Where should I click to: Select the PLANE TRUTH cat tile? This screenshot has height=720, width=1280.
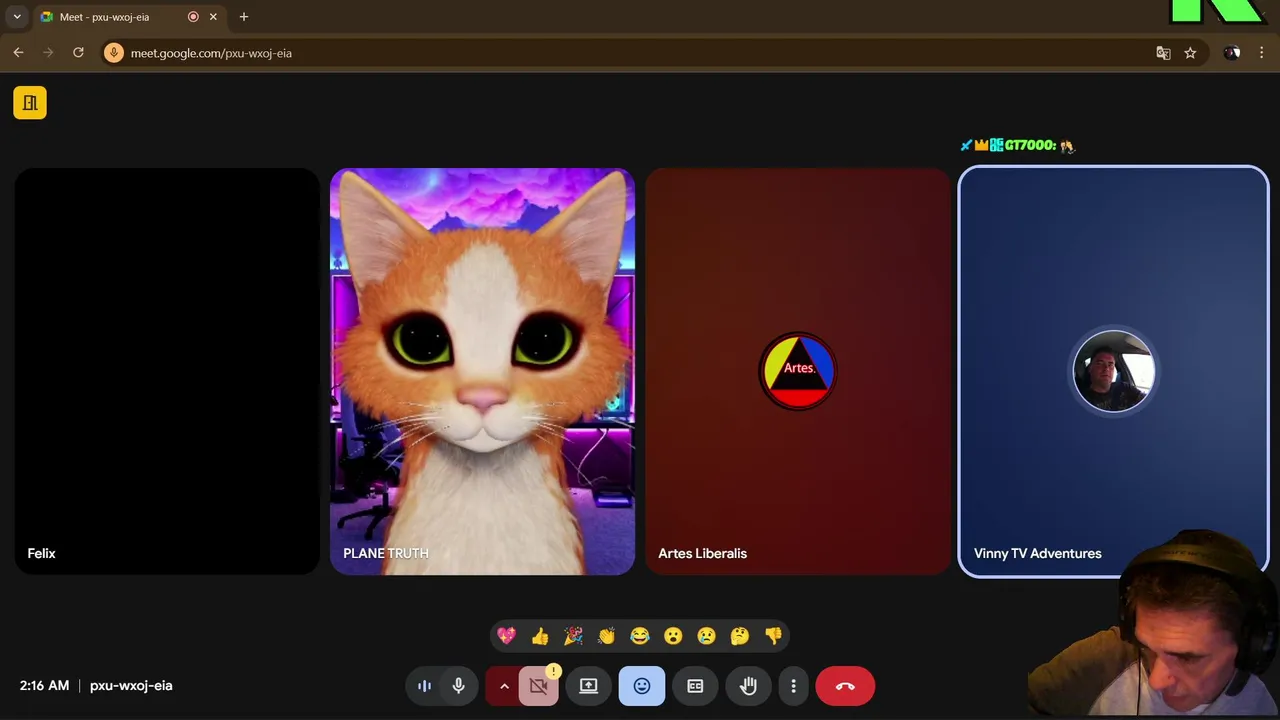482,371
